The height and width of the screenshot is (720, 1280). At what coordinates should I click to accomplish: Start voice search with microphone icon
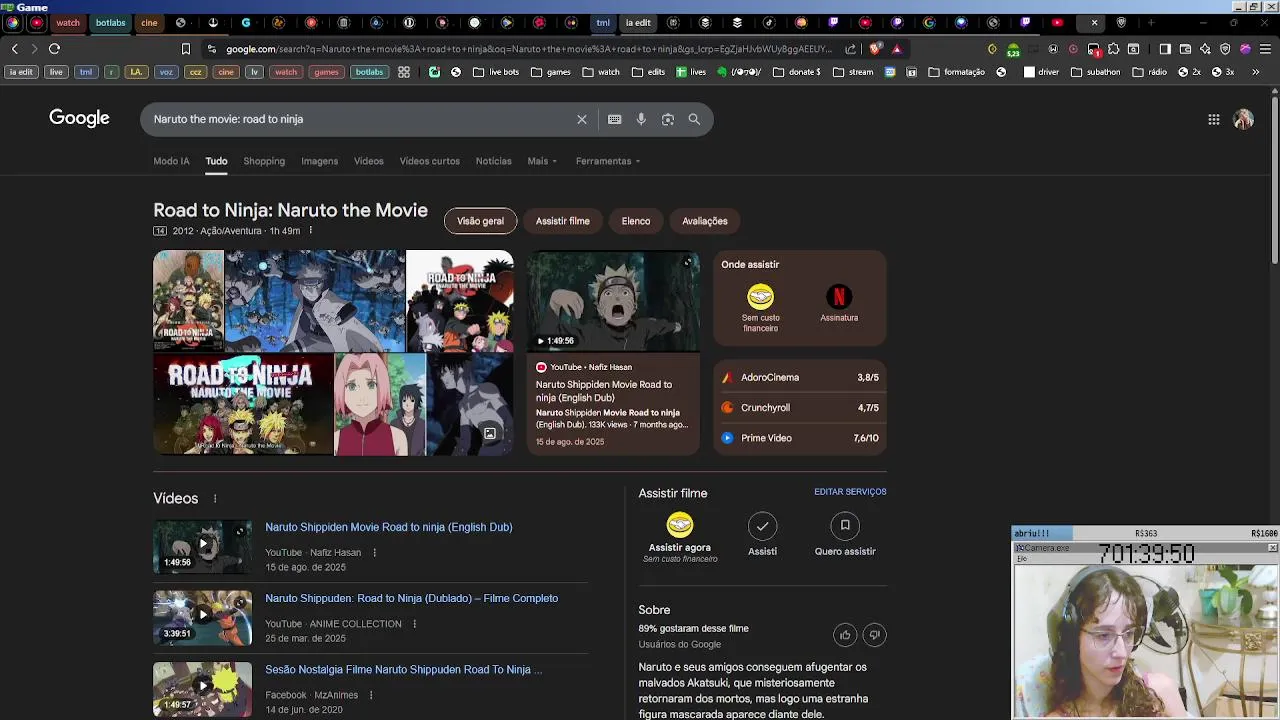point(641,119)
